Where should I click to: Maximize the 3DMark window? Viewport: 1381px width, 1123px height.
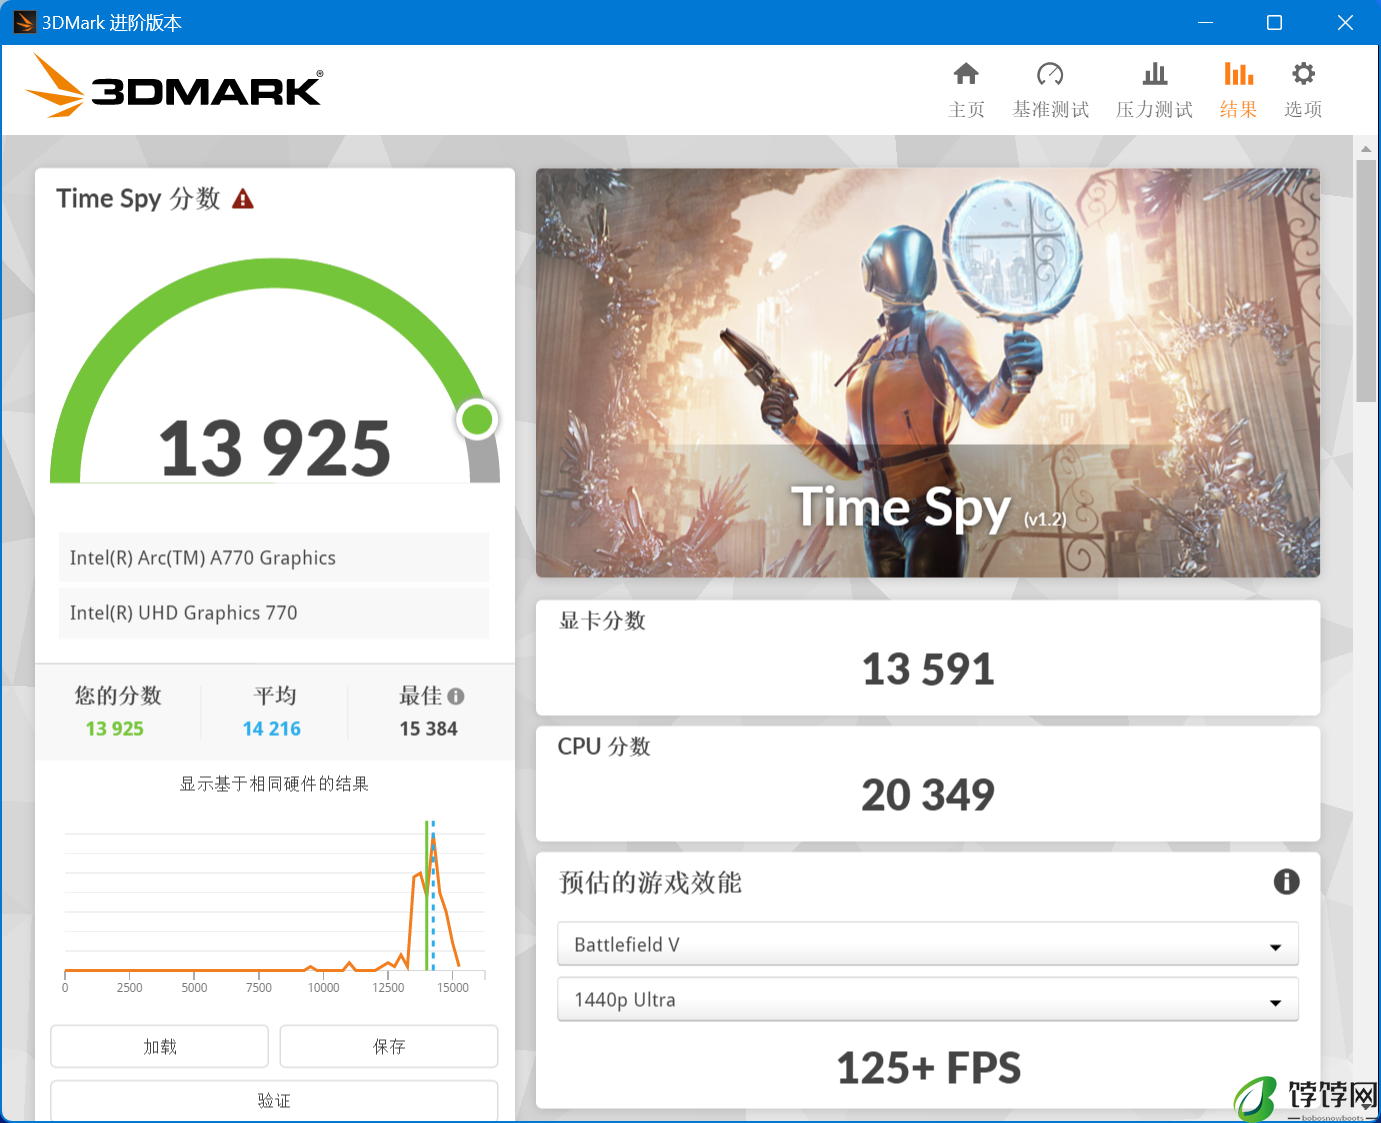1274,22
